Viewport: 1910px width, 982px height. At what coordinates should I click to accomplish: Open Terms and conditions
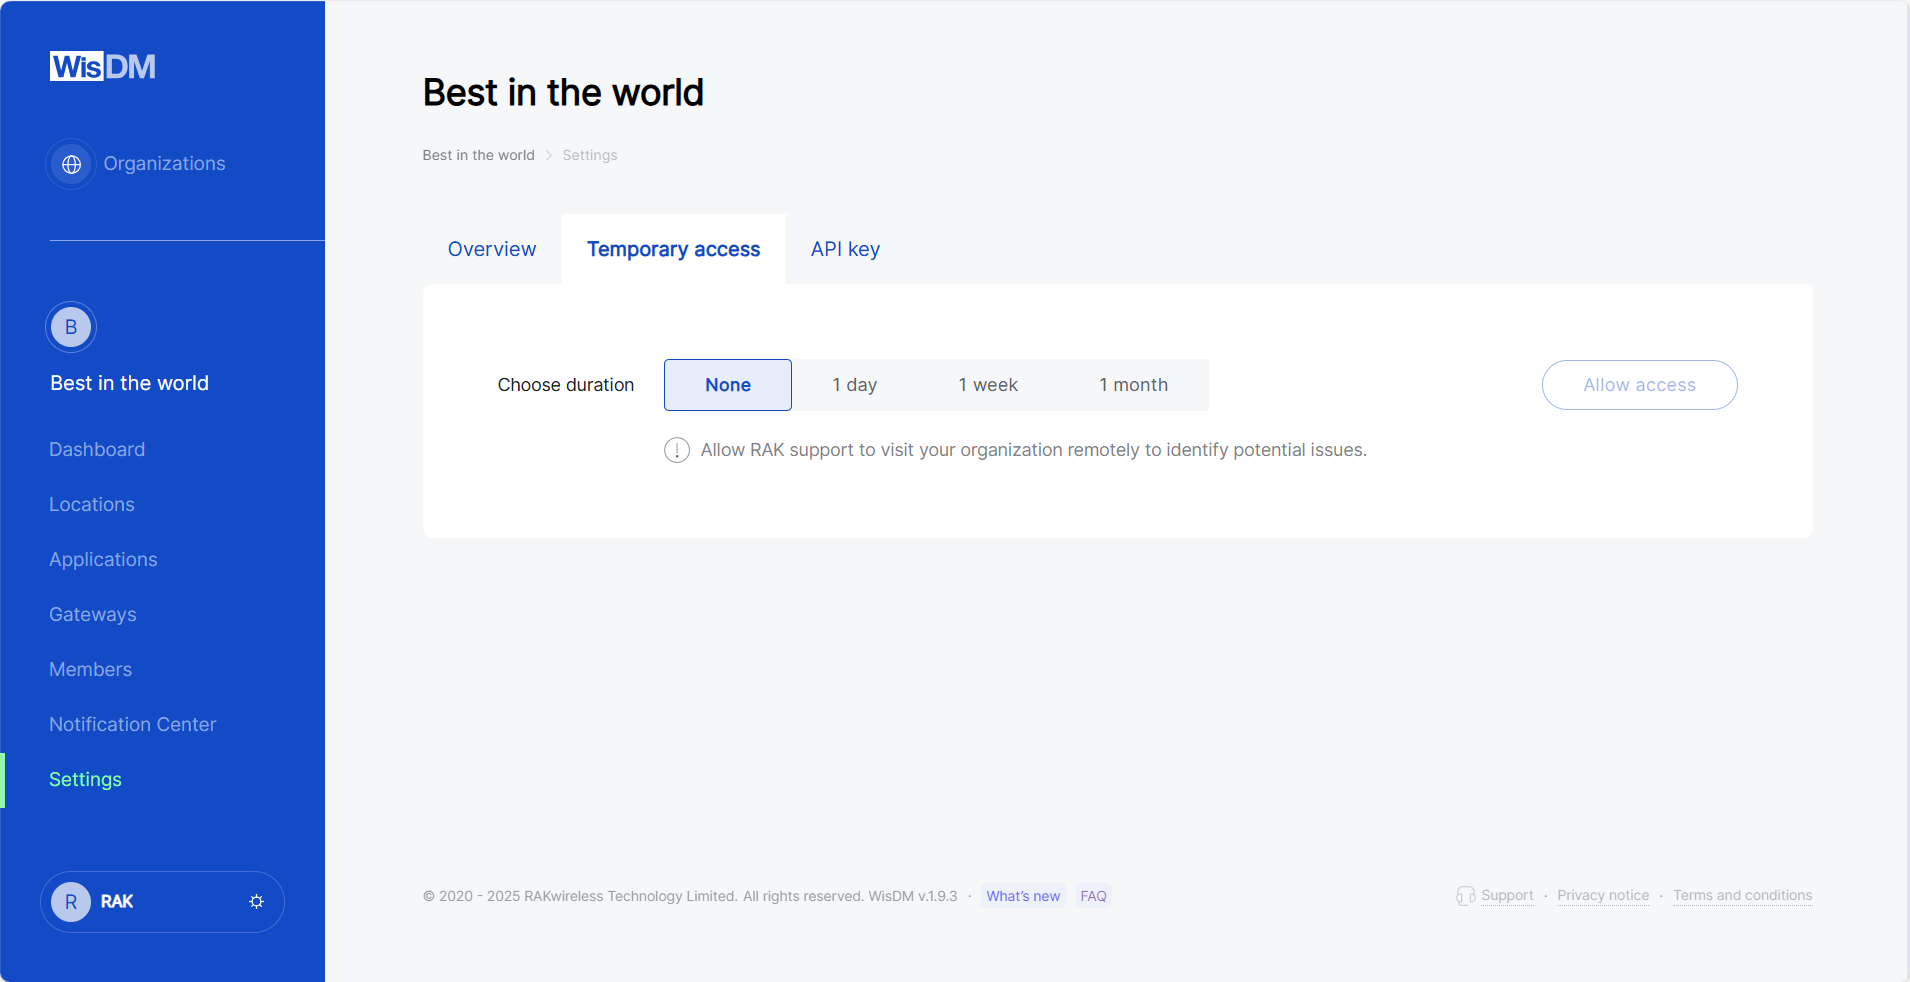pyautogui.click(x=1742, y=896)
